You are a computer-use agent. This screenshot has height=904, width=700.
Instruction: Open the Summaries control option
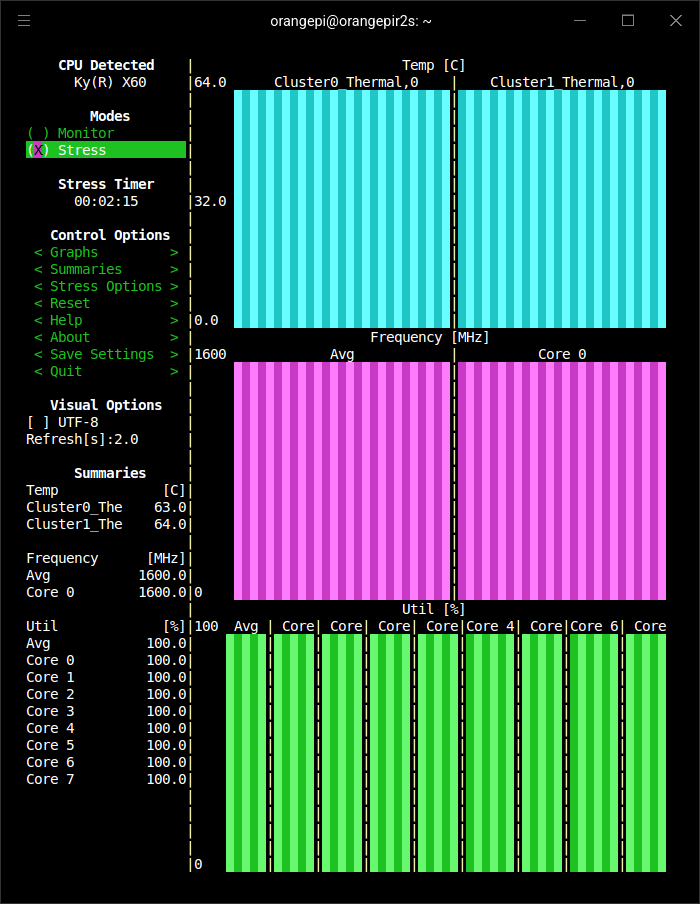coord(106,269)
